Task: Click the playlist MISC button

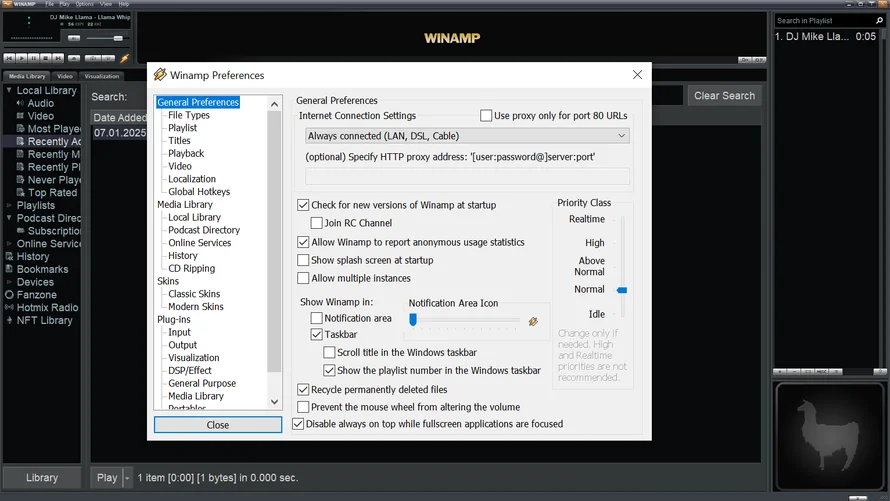Action: coord(821,372)
